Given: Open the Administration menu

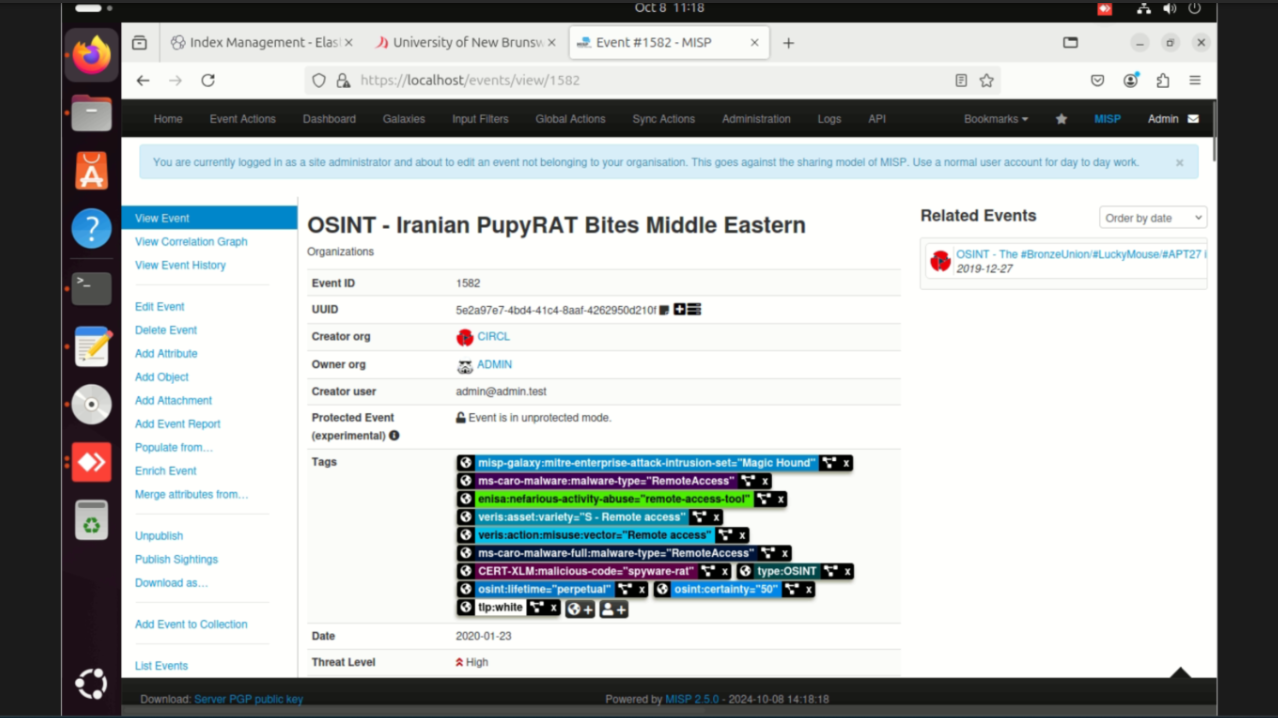Looking at the screenshot, I should pos(755,119).
